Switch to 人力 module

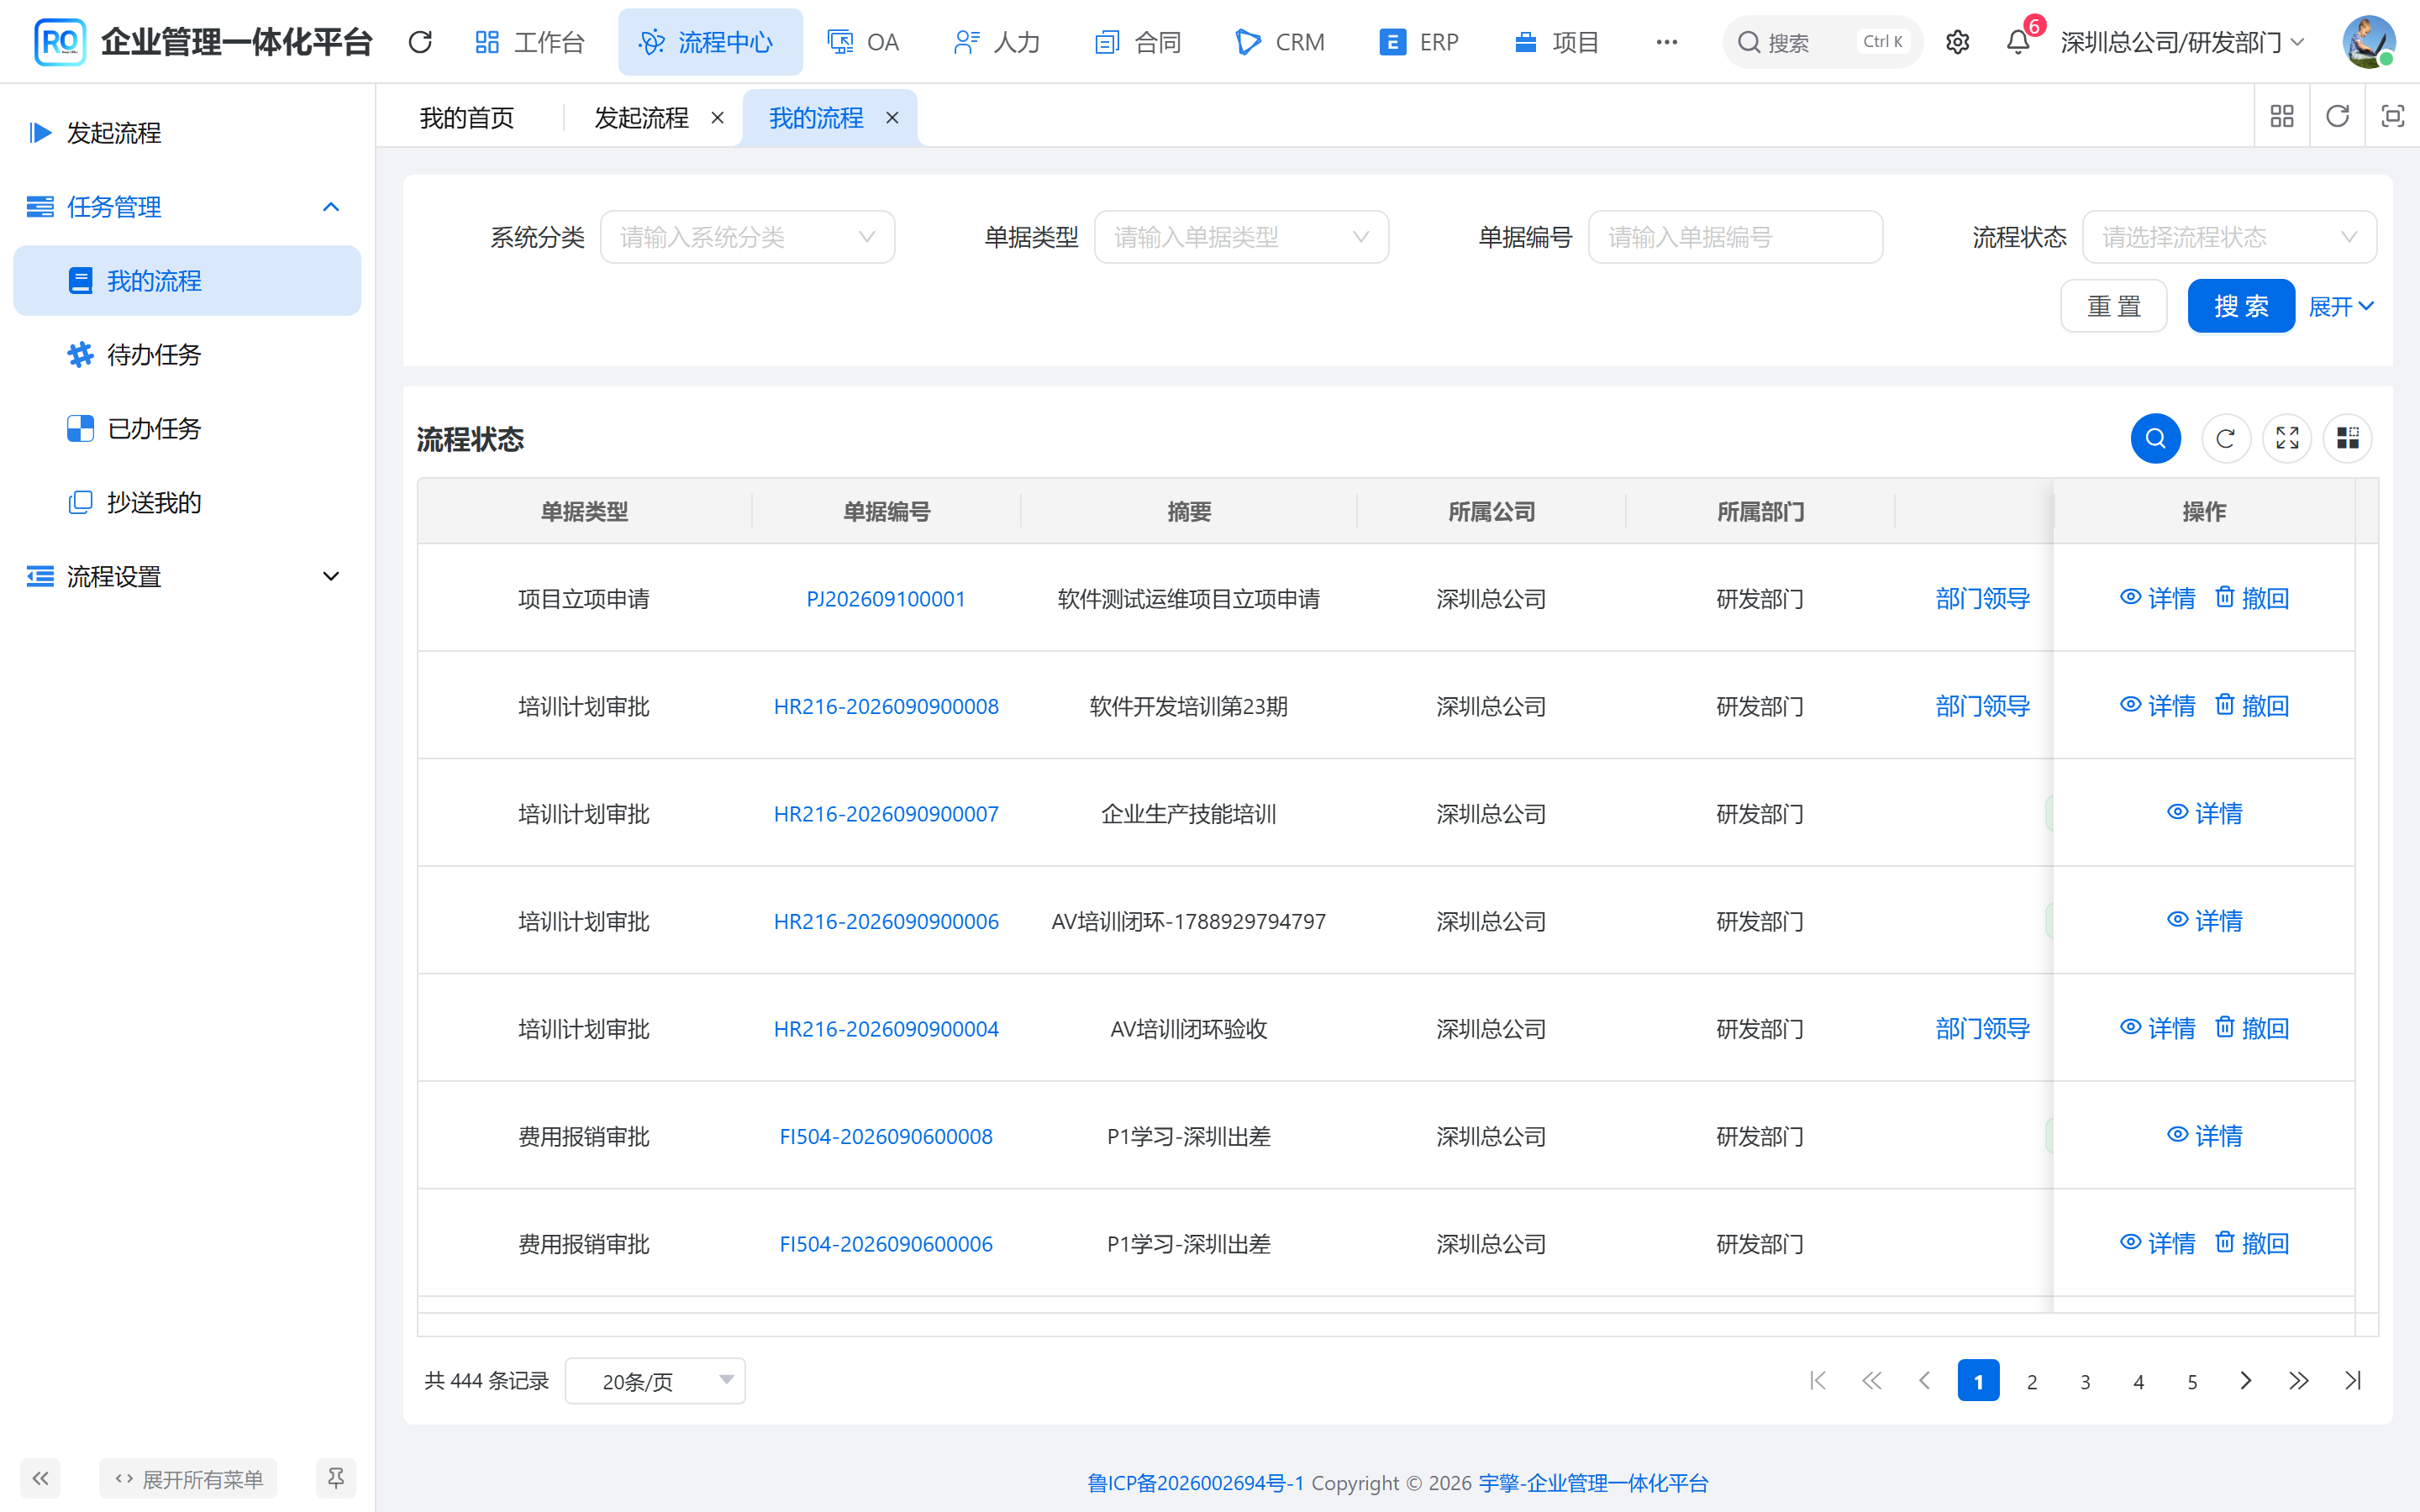(997, 42)
